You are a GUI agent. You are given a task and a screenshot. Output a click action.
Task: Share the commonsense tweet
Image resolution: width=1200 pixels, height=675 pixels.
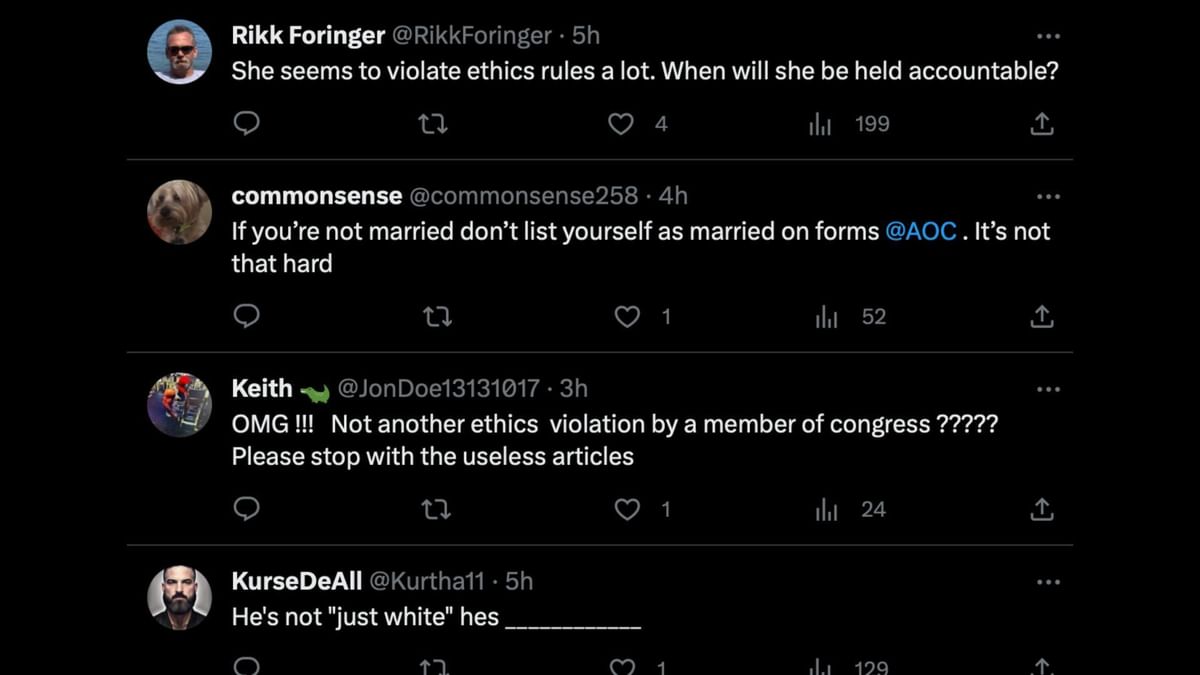click(1041, 317)
